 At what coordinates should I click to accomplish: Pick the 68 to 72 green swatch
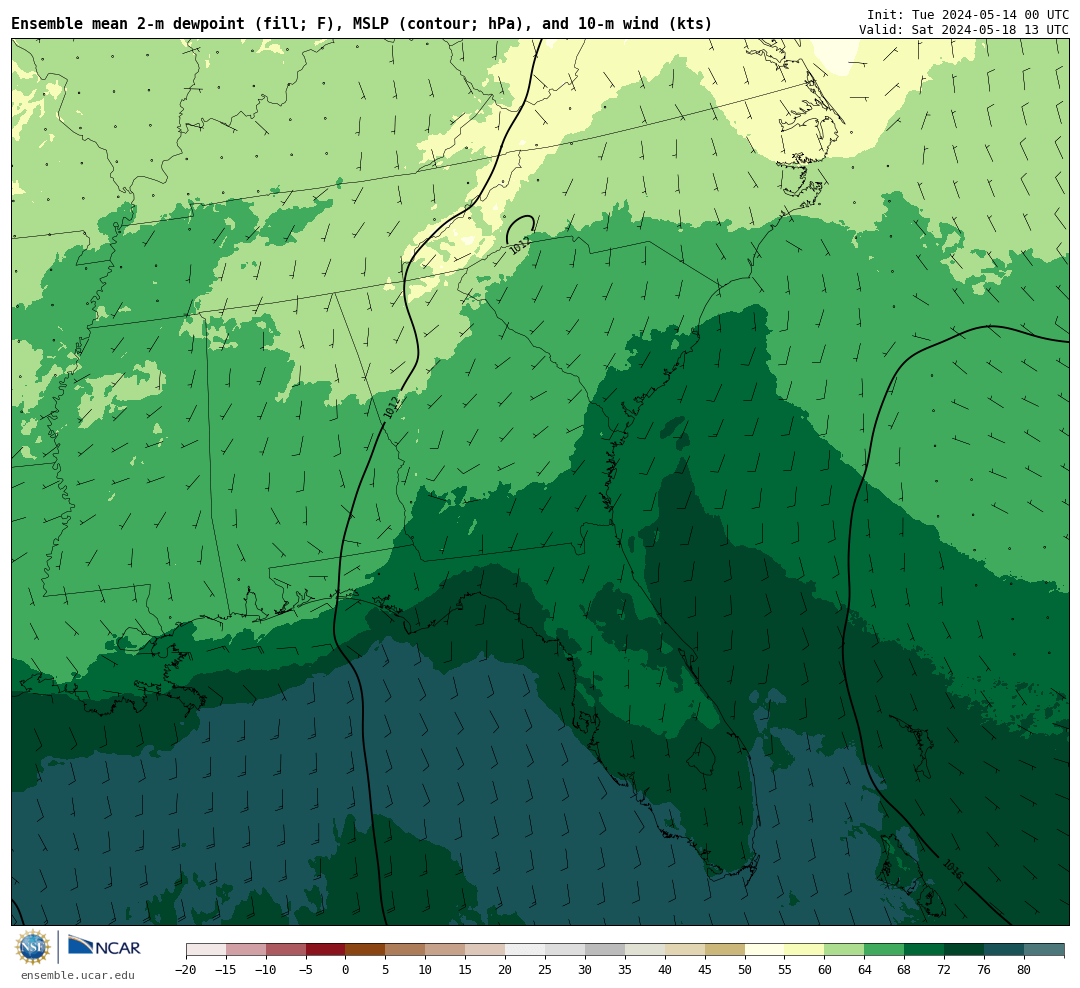click(924, 949)
